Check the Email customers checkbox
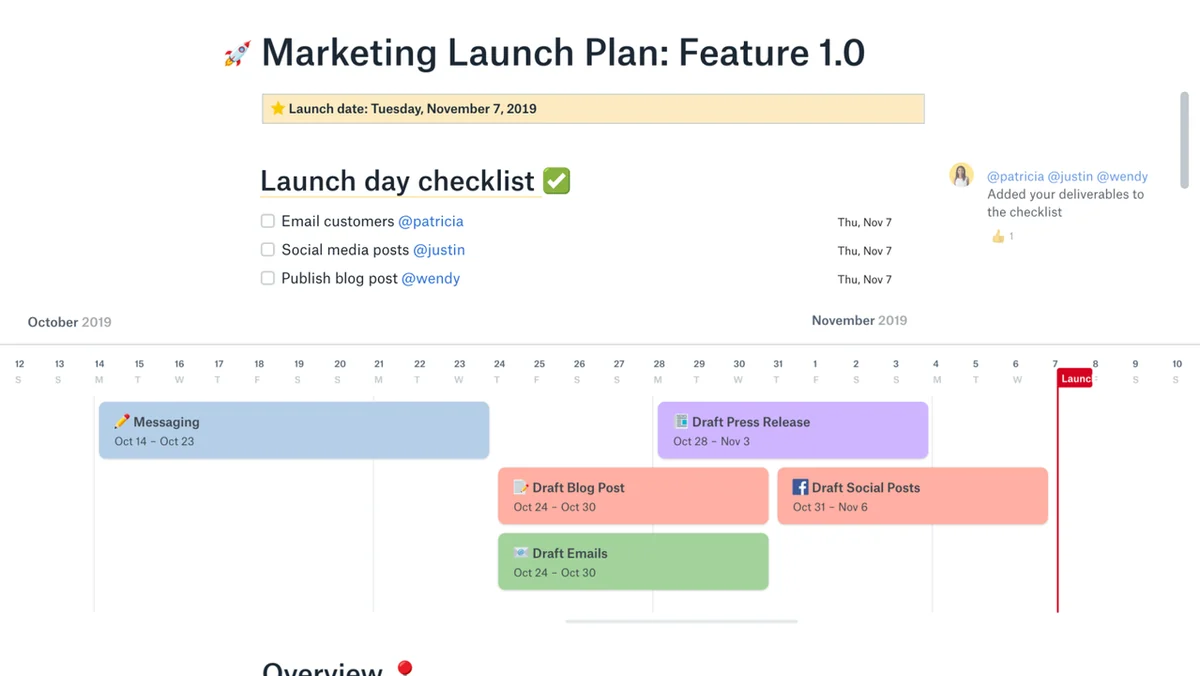Image resolution: width=1200 pixels, height=676 pixels. click(x=268, y=221)
